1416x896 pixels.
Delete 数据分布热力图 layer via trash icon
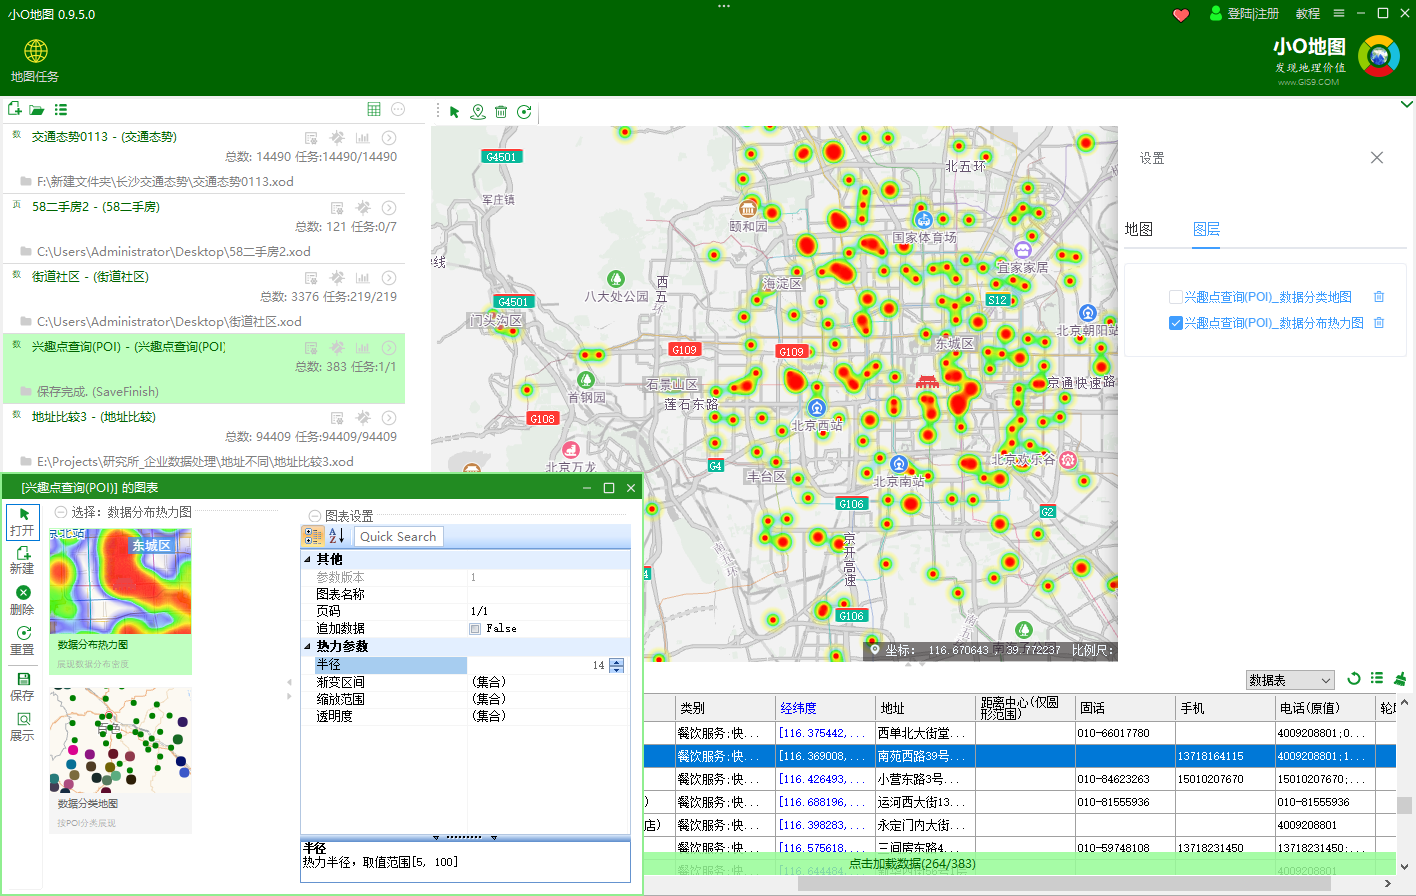tap(1379, 323)
